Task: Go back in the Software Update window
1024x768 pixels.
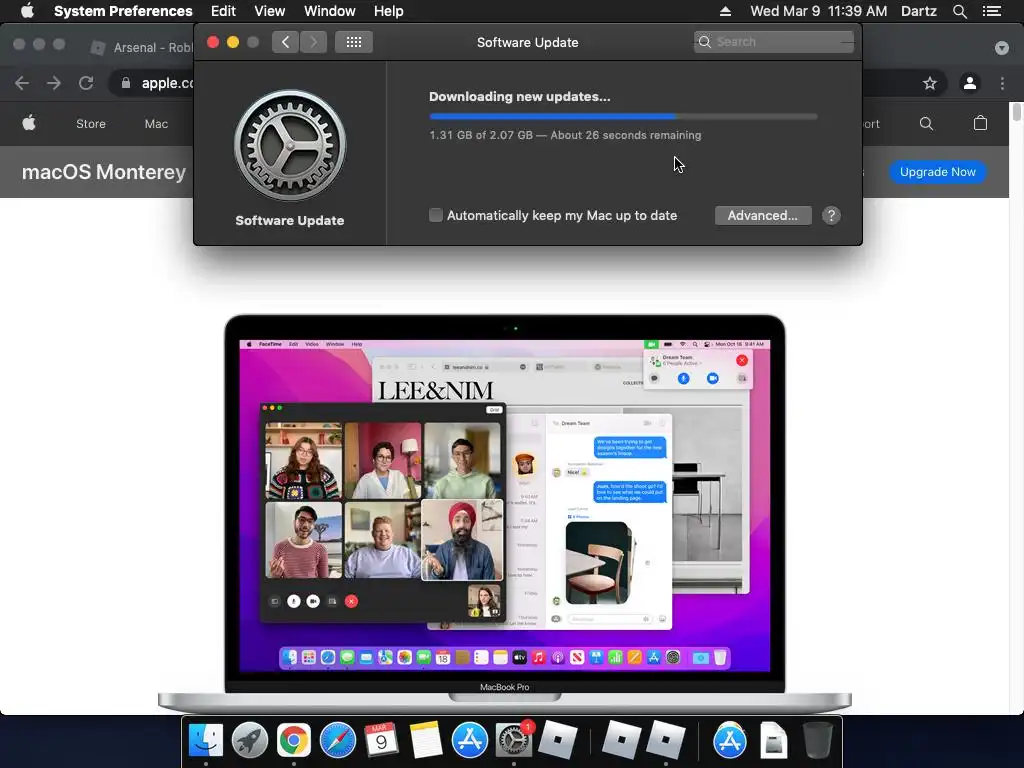Action: [285, 42]
